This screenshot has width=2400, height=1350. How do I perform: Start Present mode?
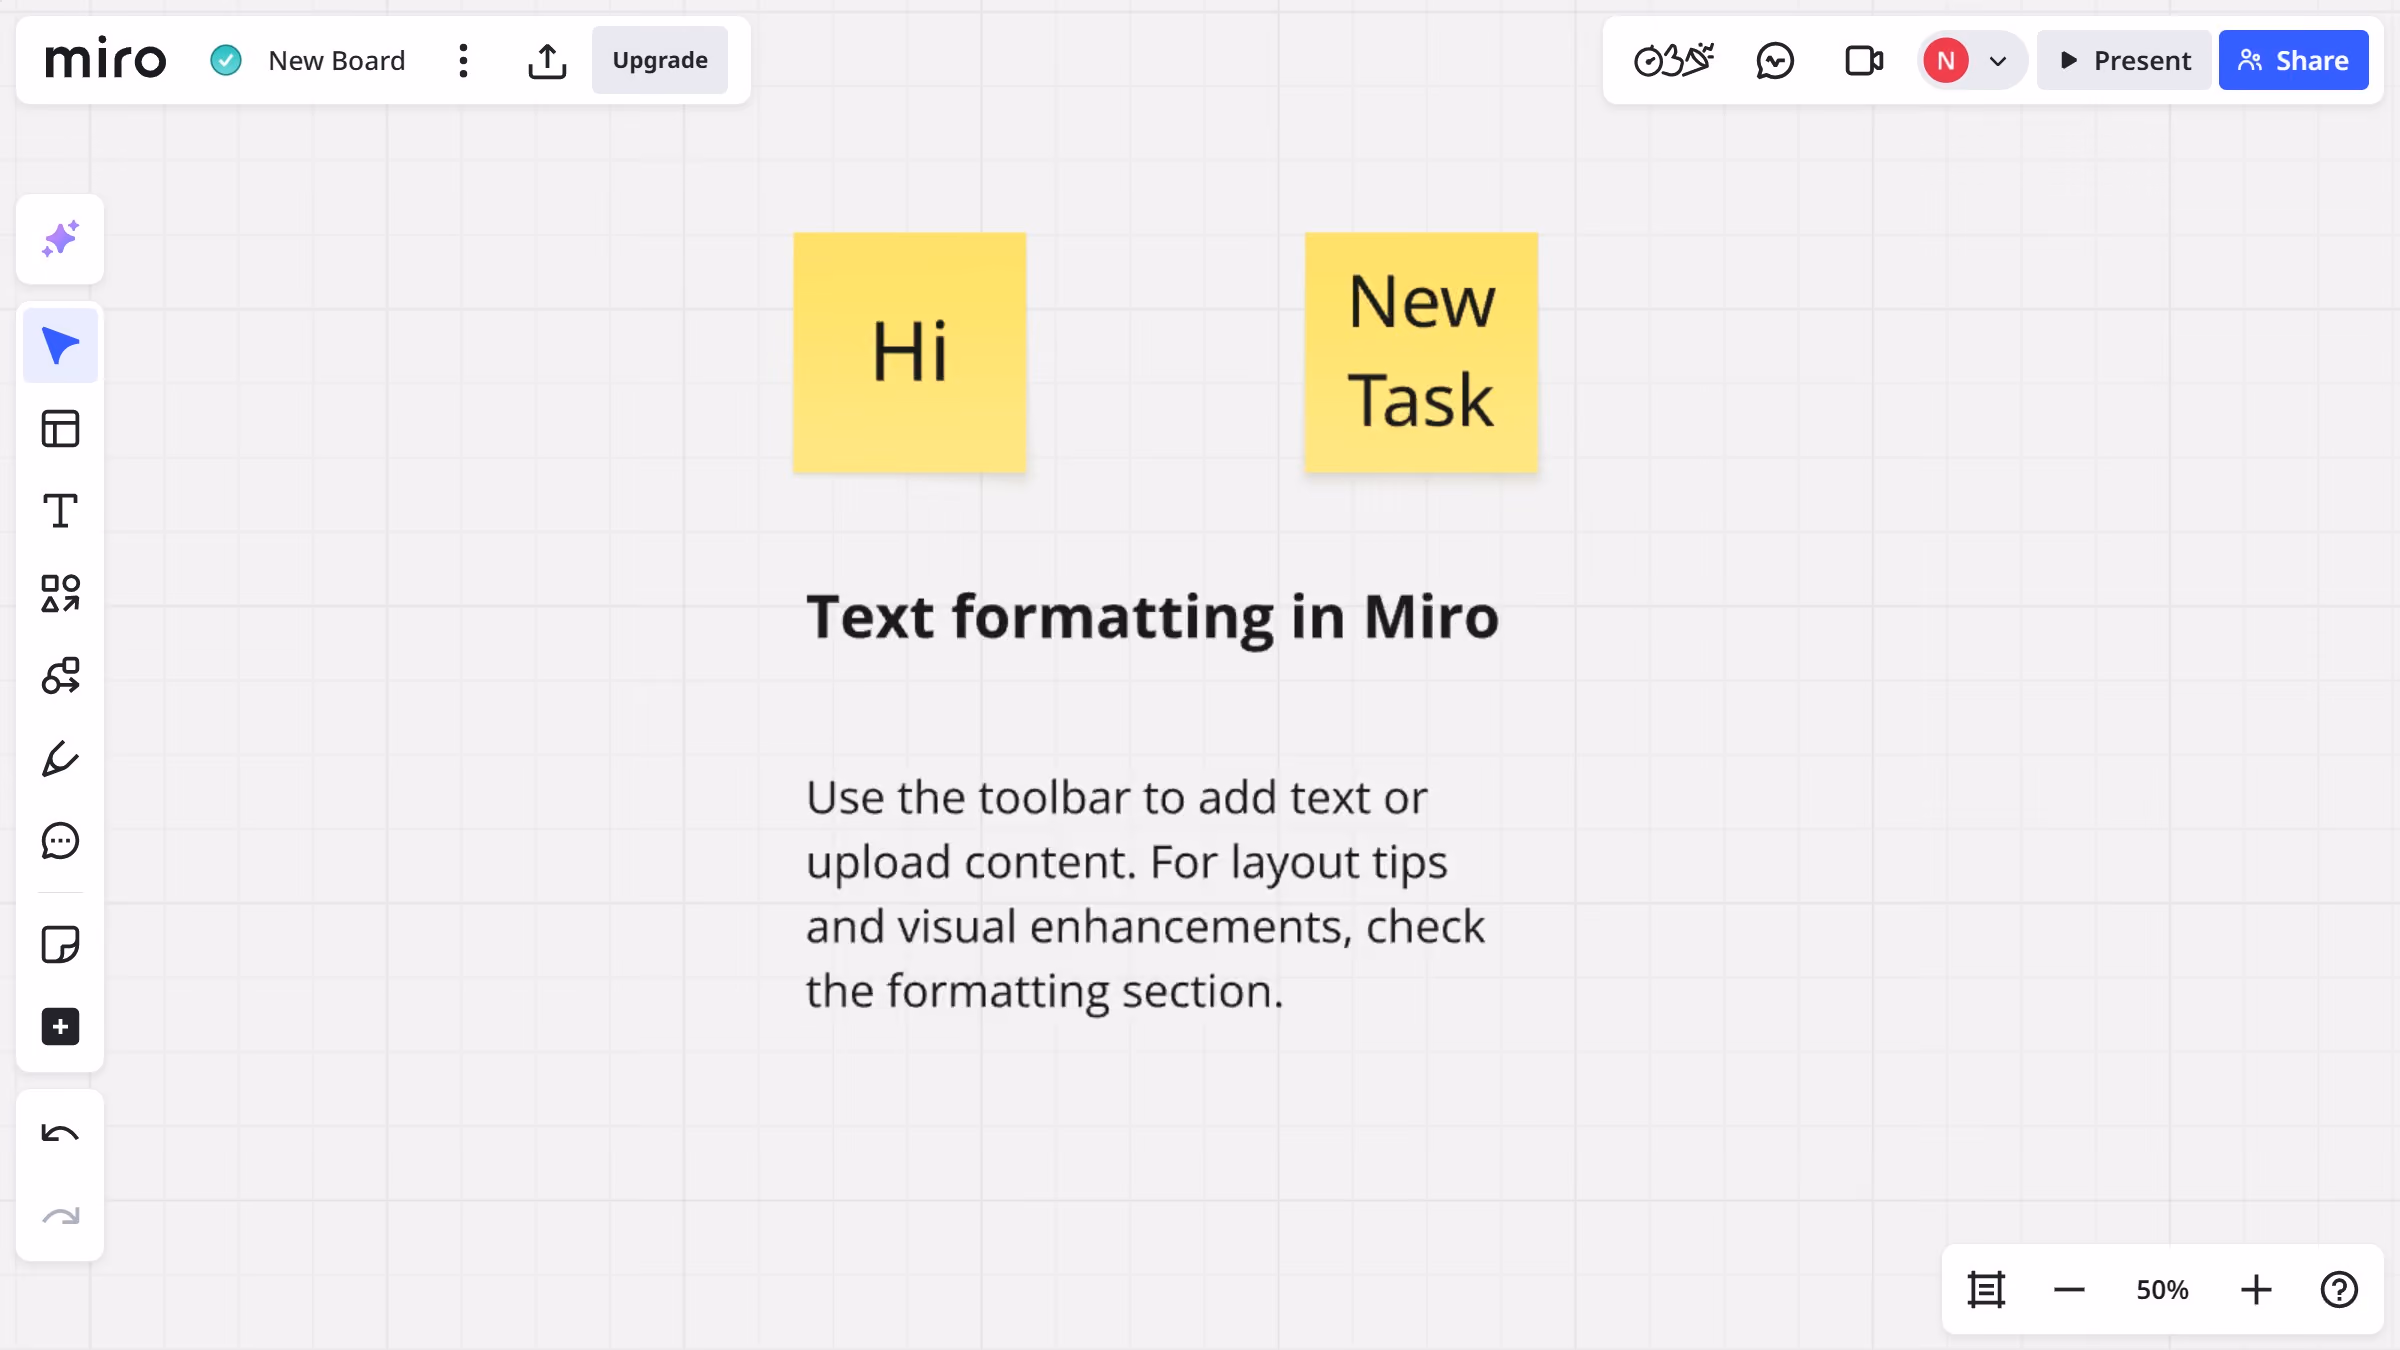pyautogui.click(x=2124, y=61)
